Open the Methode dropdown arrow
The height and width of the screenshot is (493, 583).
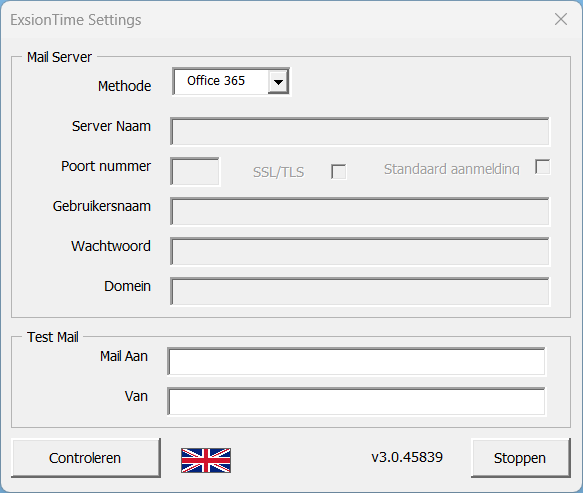(x=278, y=81)
